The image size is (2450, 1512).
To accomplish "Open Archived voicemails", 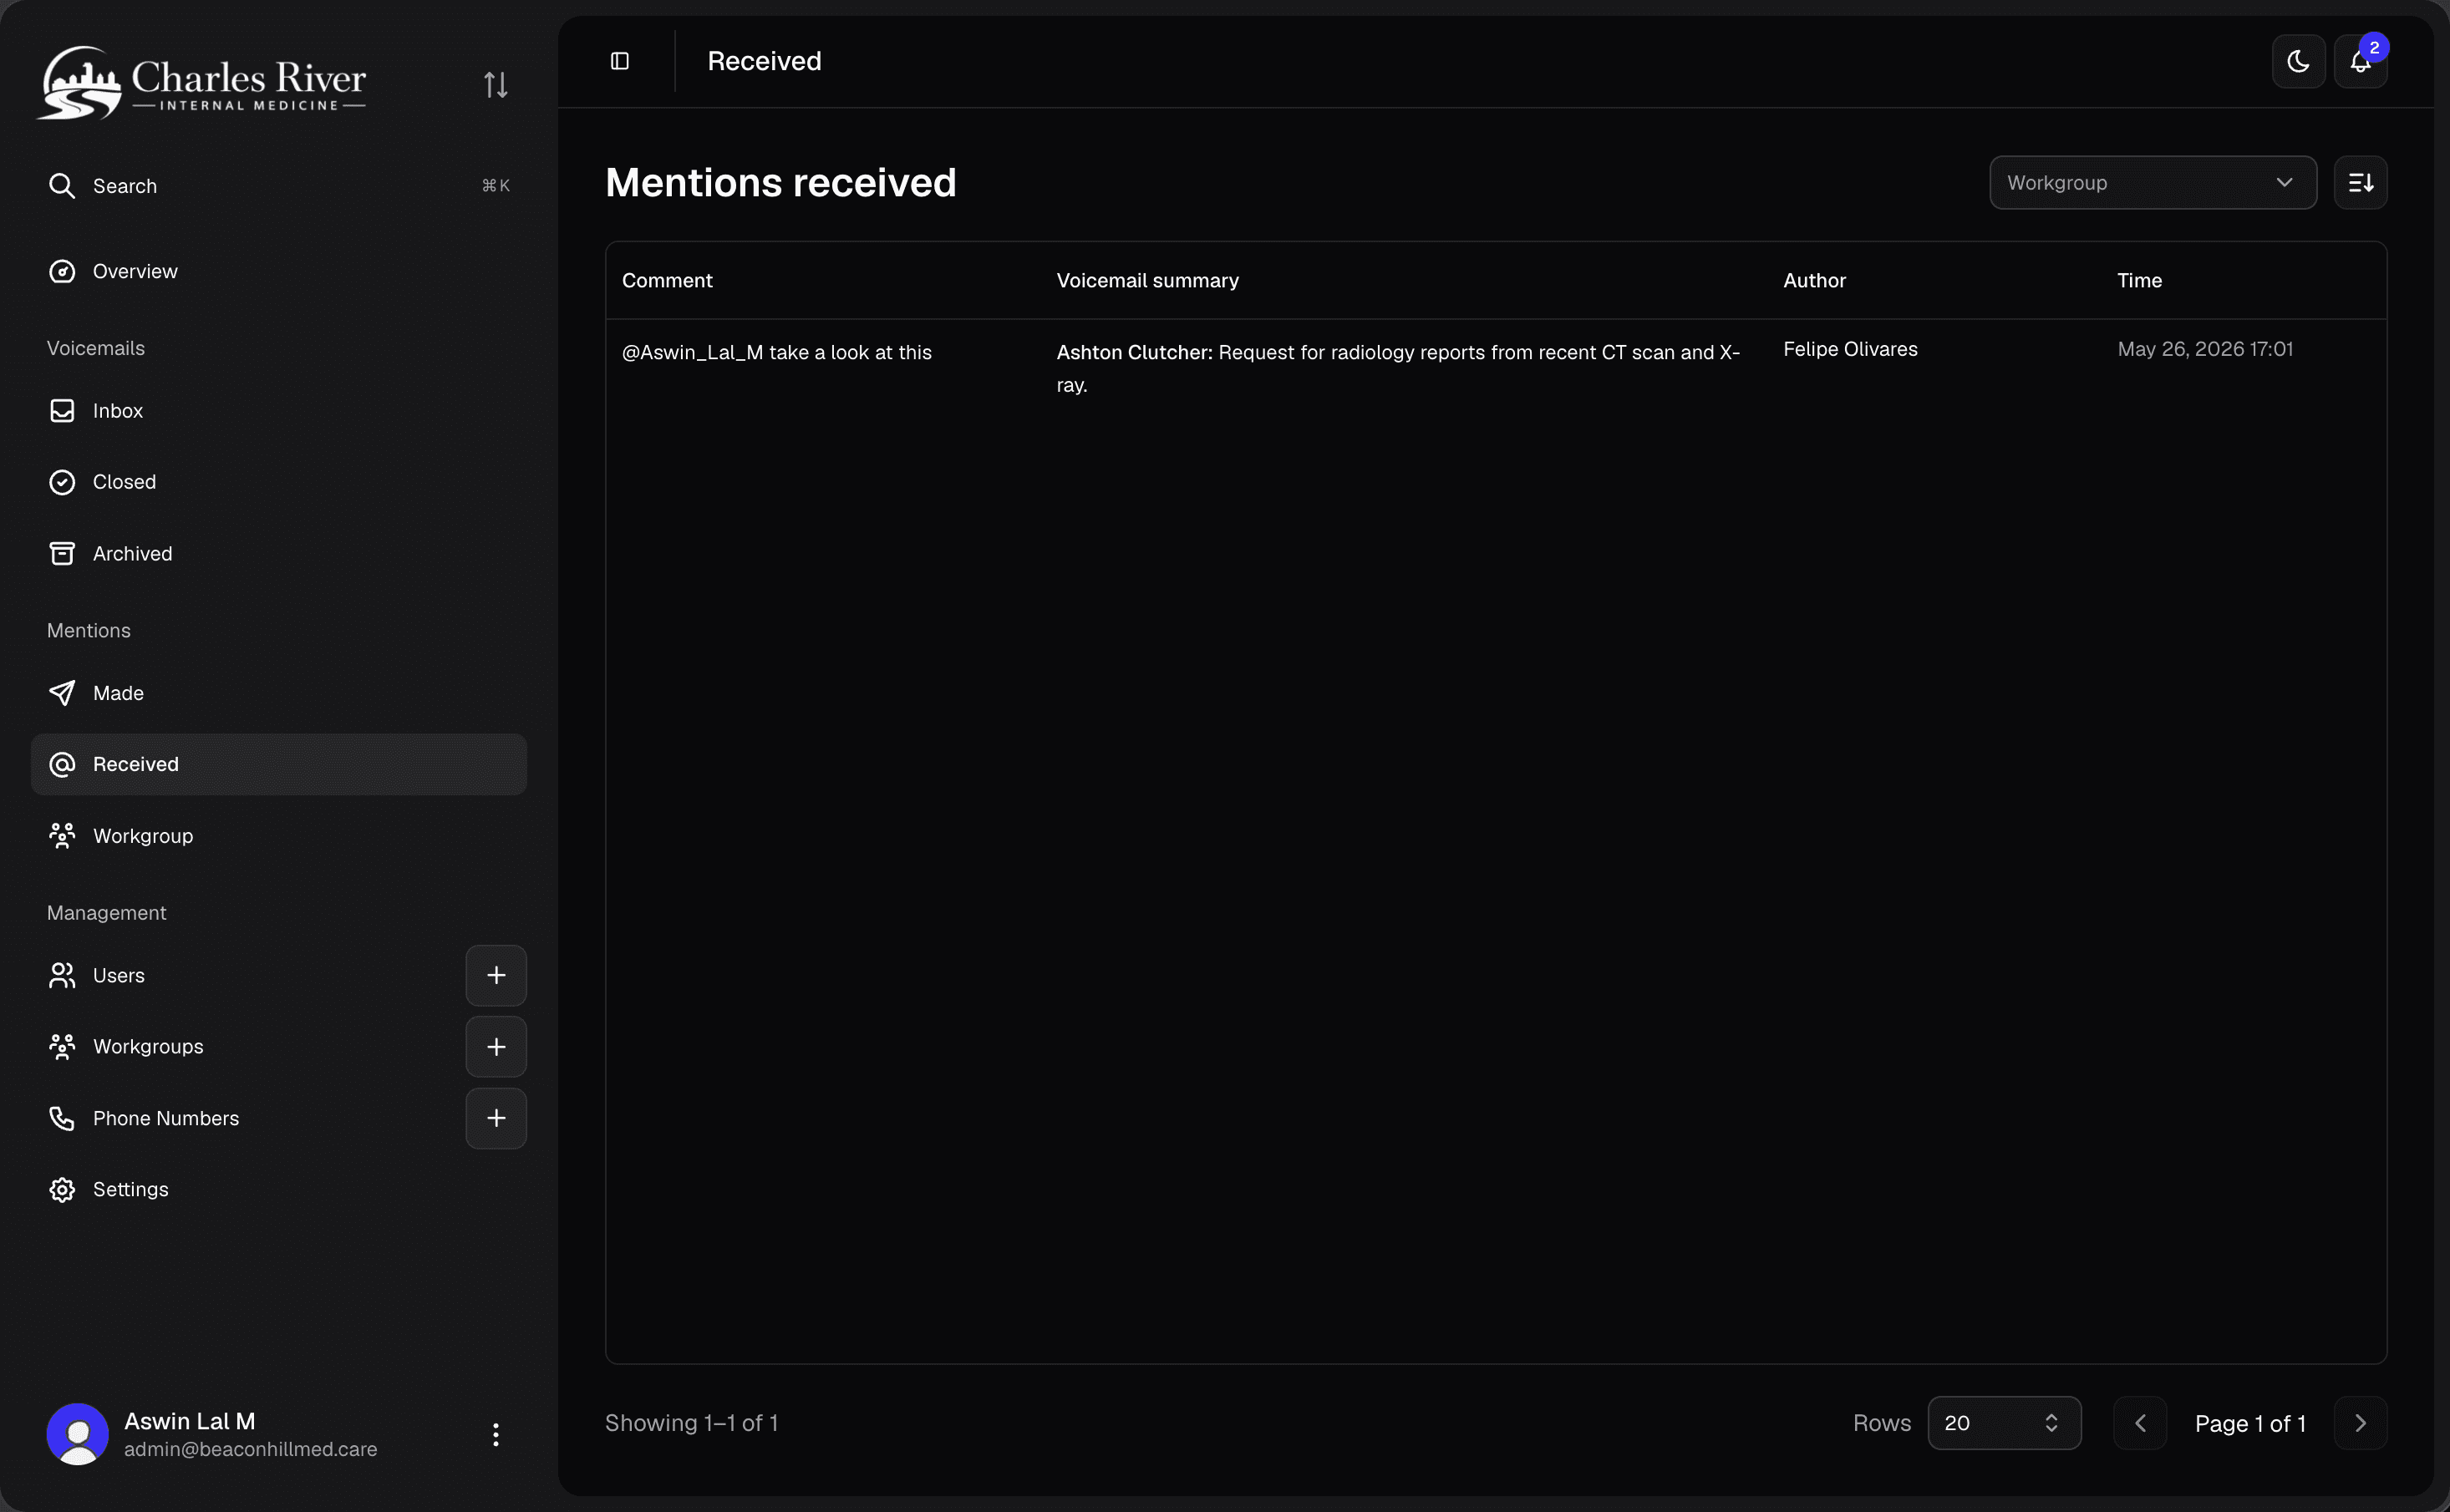I will pos(279,554).
